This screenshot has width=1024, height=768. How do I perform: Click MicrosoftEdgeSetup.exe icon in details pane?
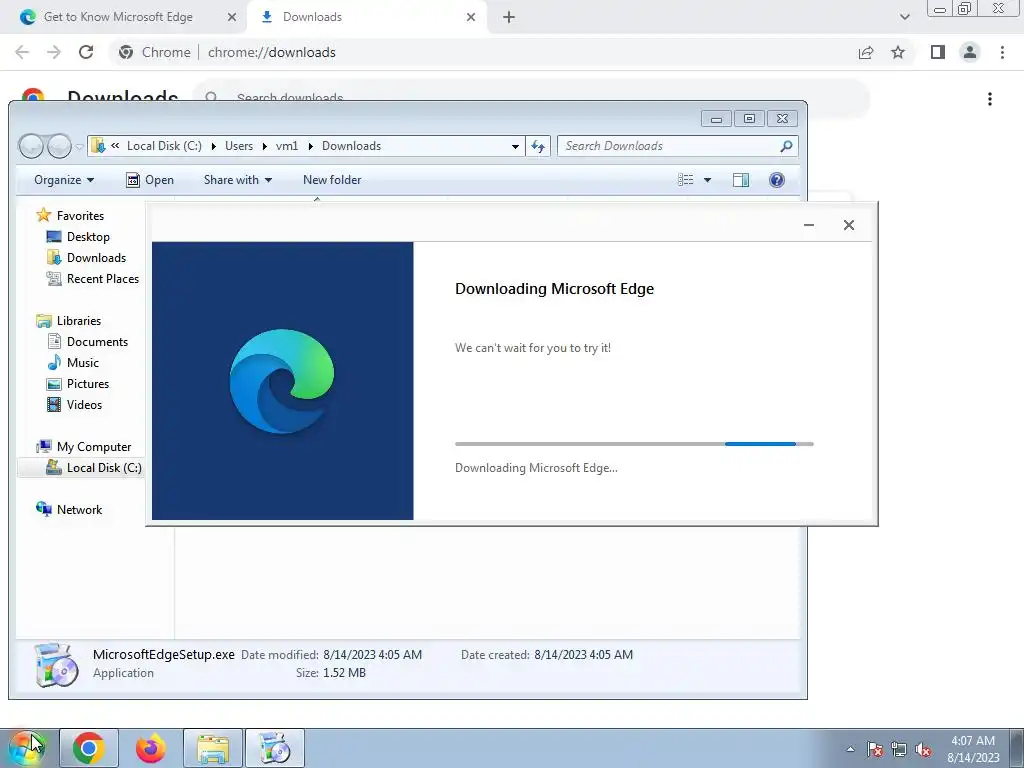(x=56, y=665)
